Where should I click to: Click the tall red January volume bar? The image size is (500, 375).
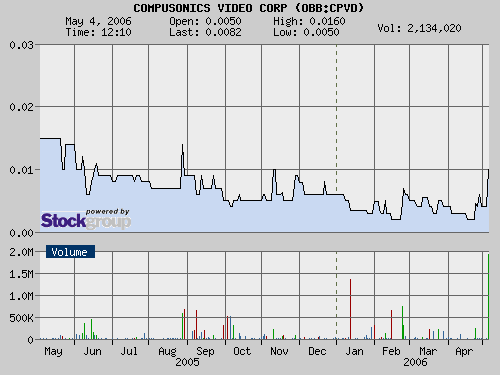[x=351, y=309]
